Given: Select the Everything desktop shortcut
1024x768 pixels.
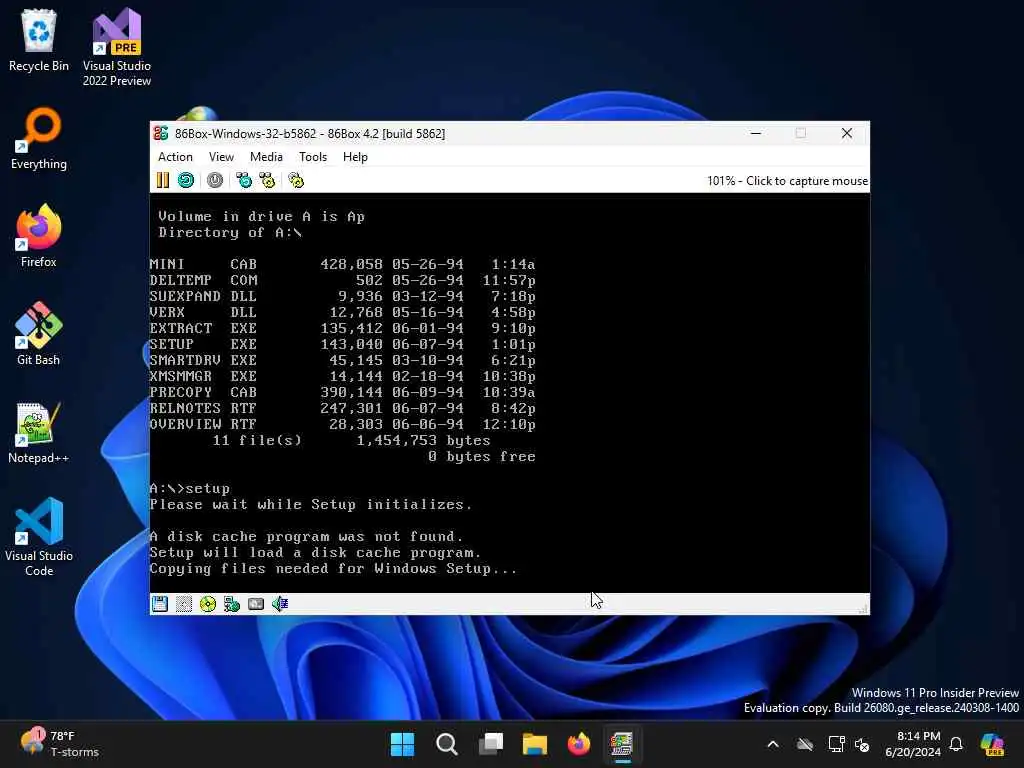Looking at the screenshot, I should click(39, 138).
